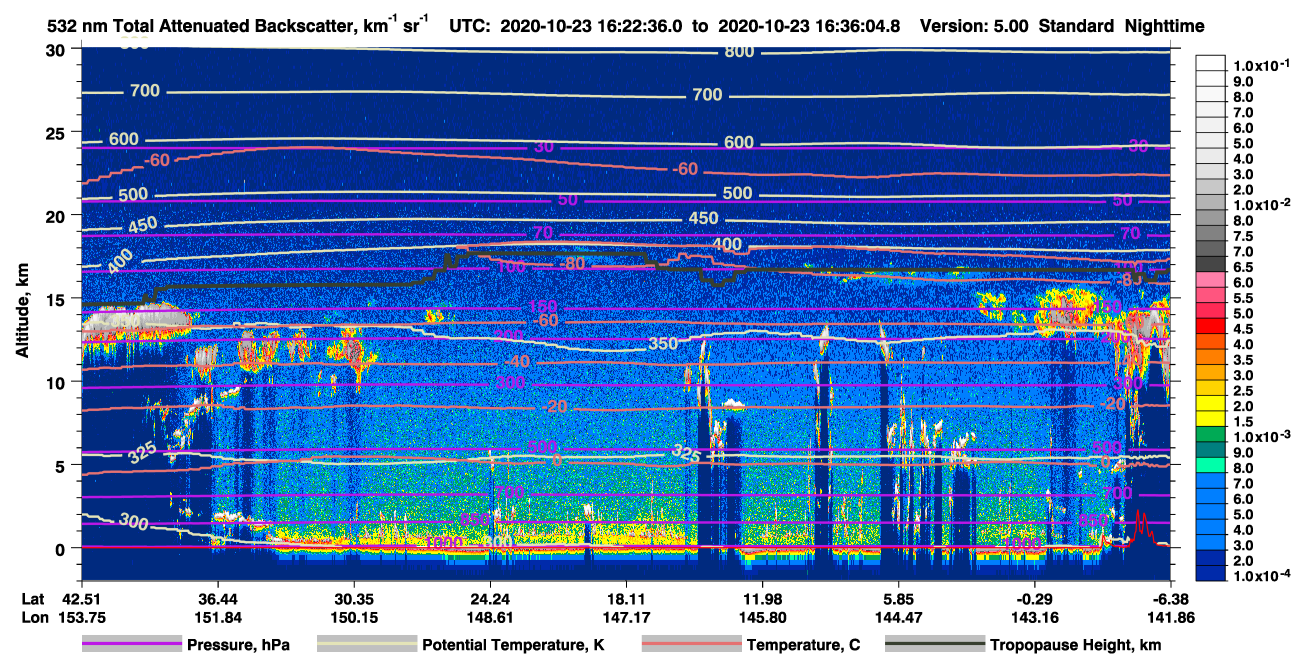This screenshot has width=1300, height=667.
Task: Click the 'Lat' row label
Action: [x=32, y=599]
